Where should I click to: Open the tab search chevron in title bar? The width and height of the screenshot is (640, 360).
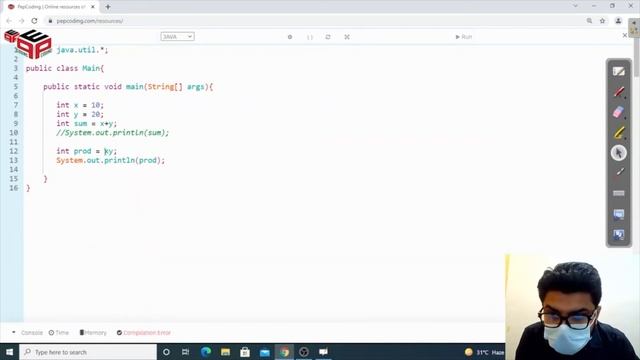575,6
